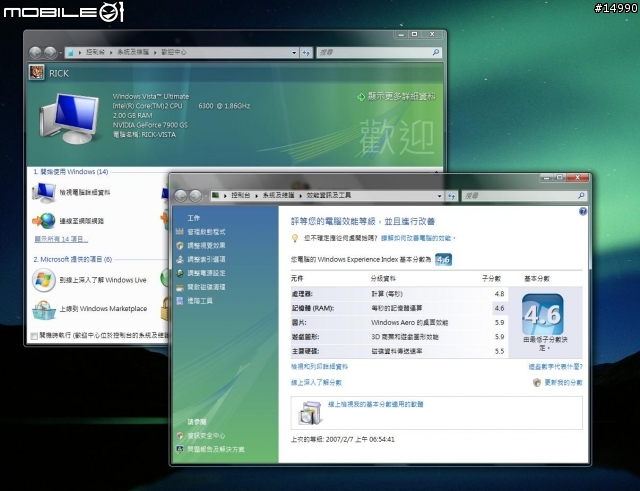Click the small 4.6 score badge beside Windows Experience Index
The image size is (640, 491).
point(443,260)
